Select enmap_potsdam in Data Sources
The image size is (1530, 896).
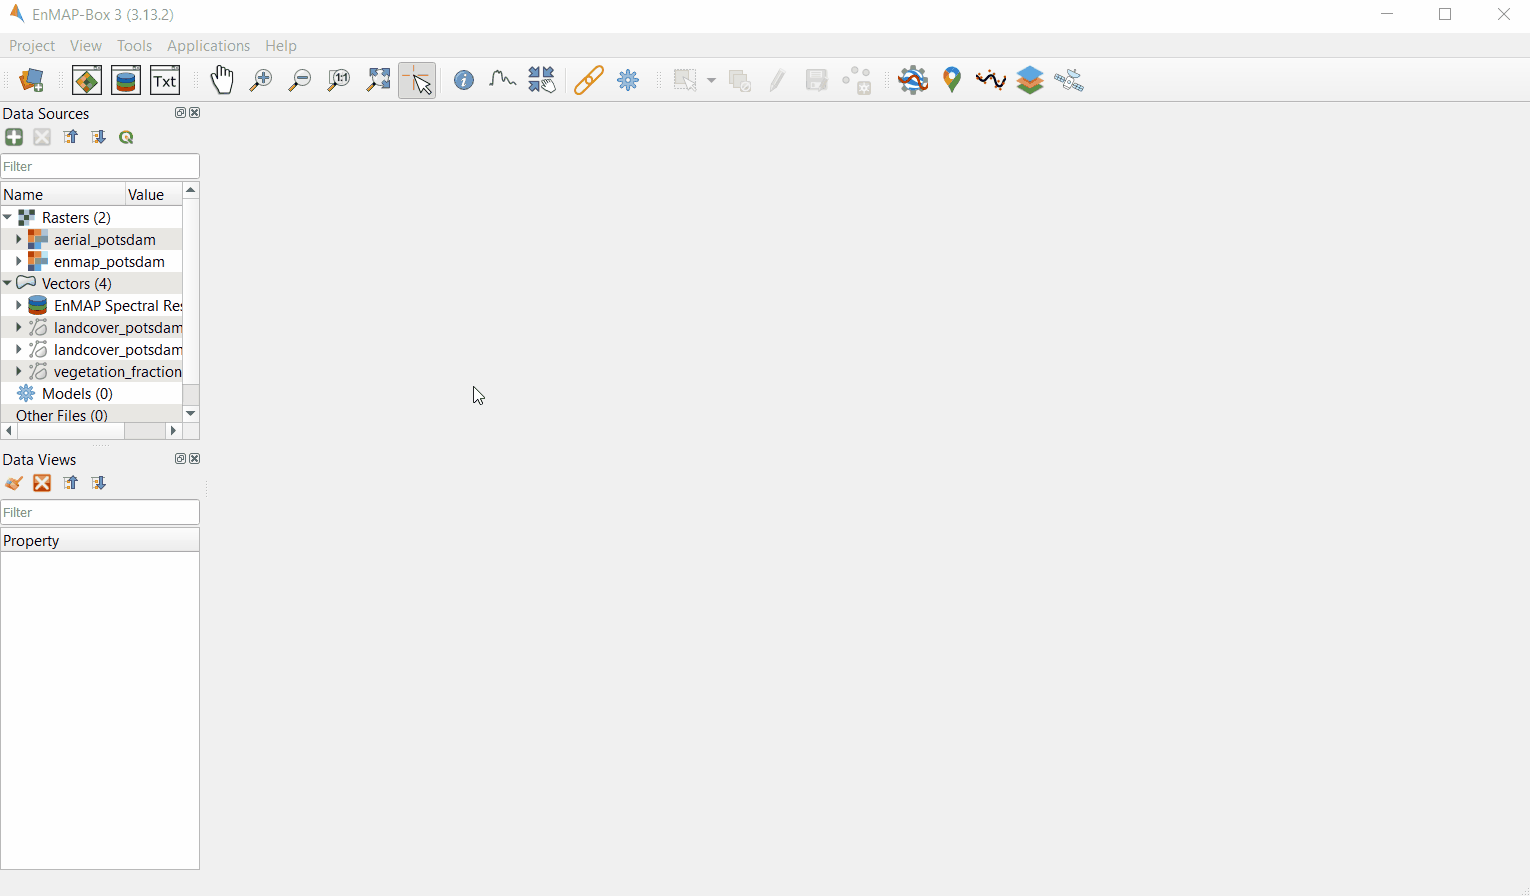pyautogui.click(x=109, y=262)
